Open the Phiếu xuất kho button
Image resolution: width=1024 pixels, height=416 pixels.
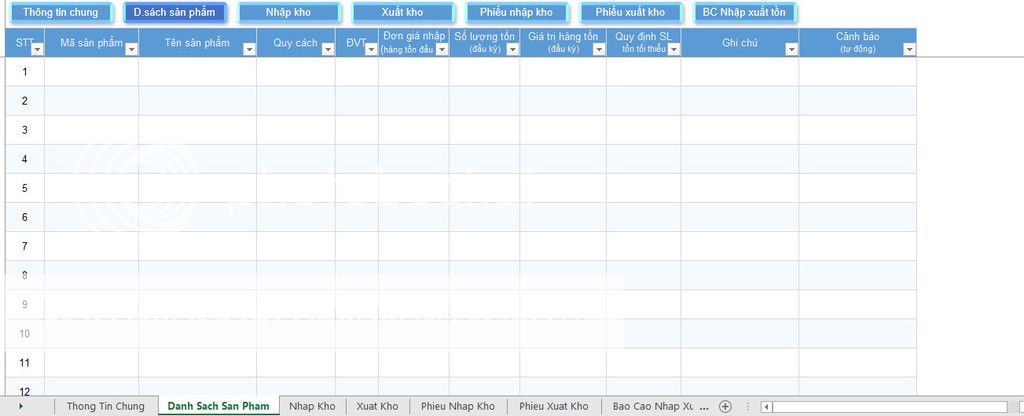(630, 13)
